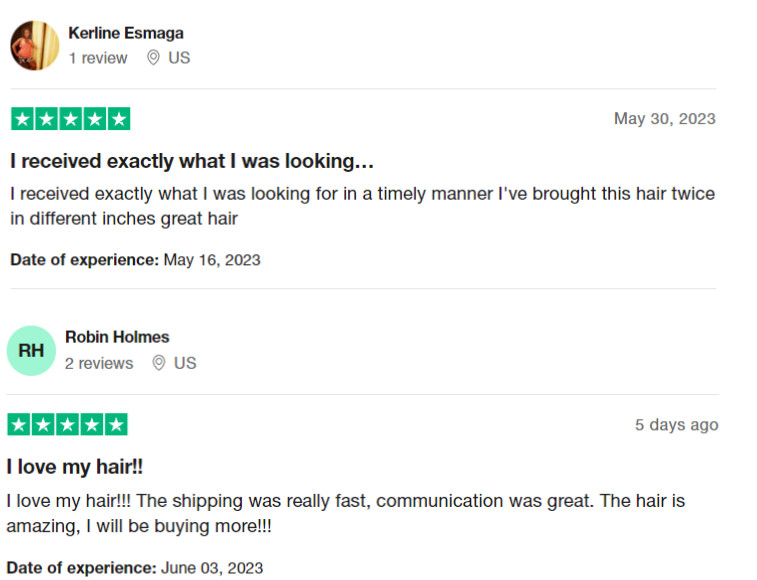Select Kerline's '1 review' count text
Screen dimensions: 757x580
point(98,58)
